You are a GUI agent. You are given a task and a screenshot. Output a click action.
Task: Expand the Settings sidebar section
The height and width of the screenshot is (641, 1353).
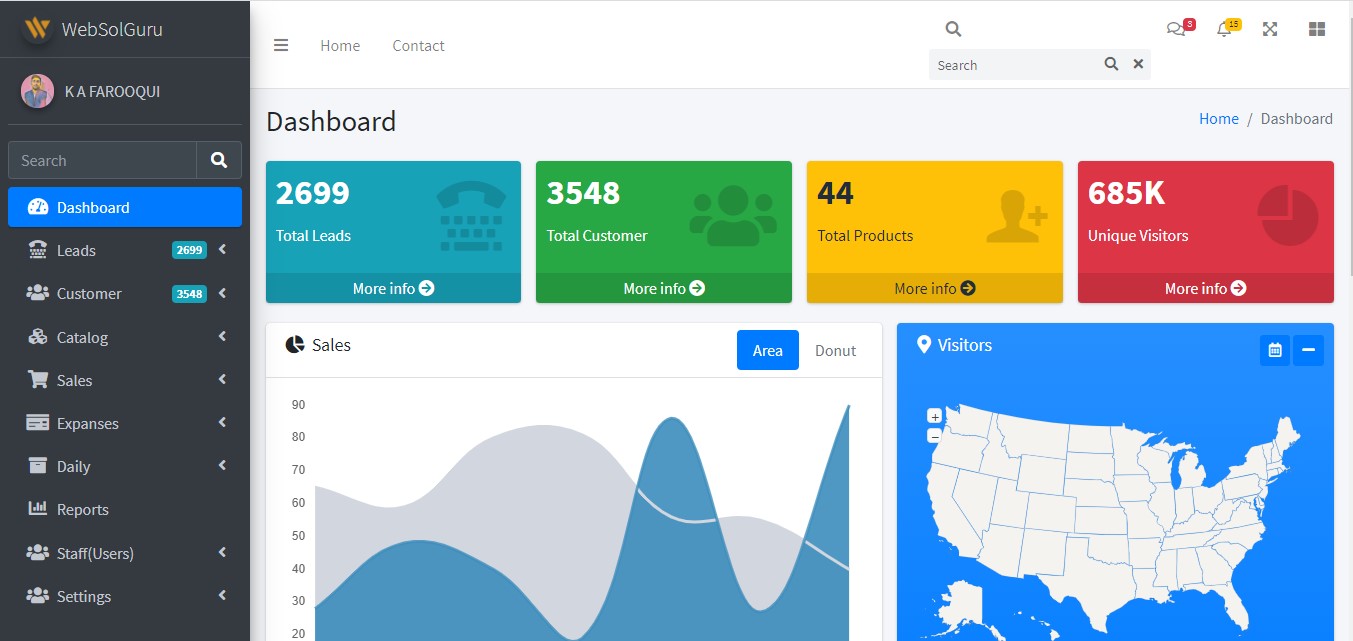(221, 595)
